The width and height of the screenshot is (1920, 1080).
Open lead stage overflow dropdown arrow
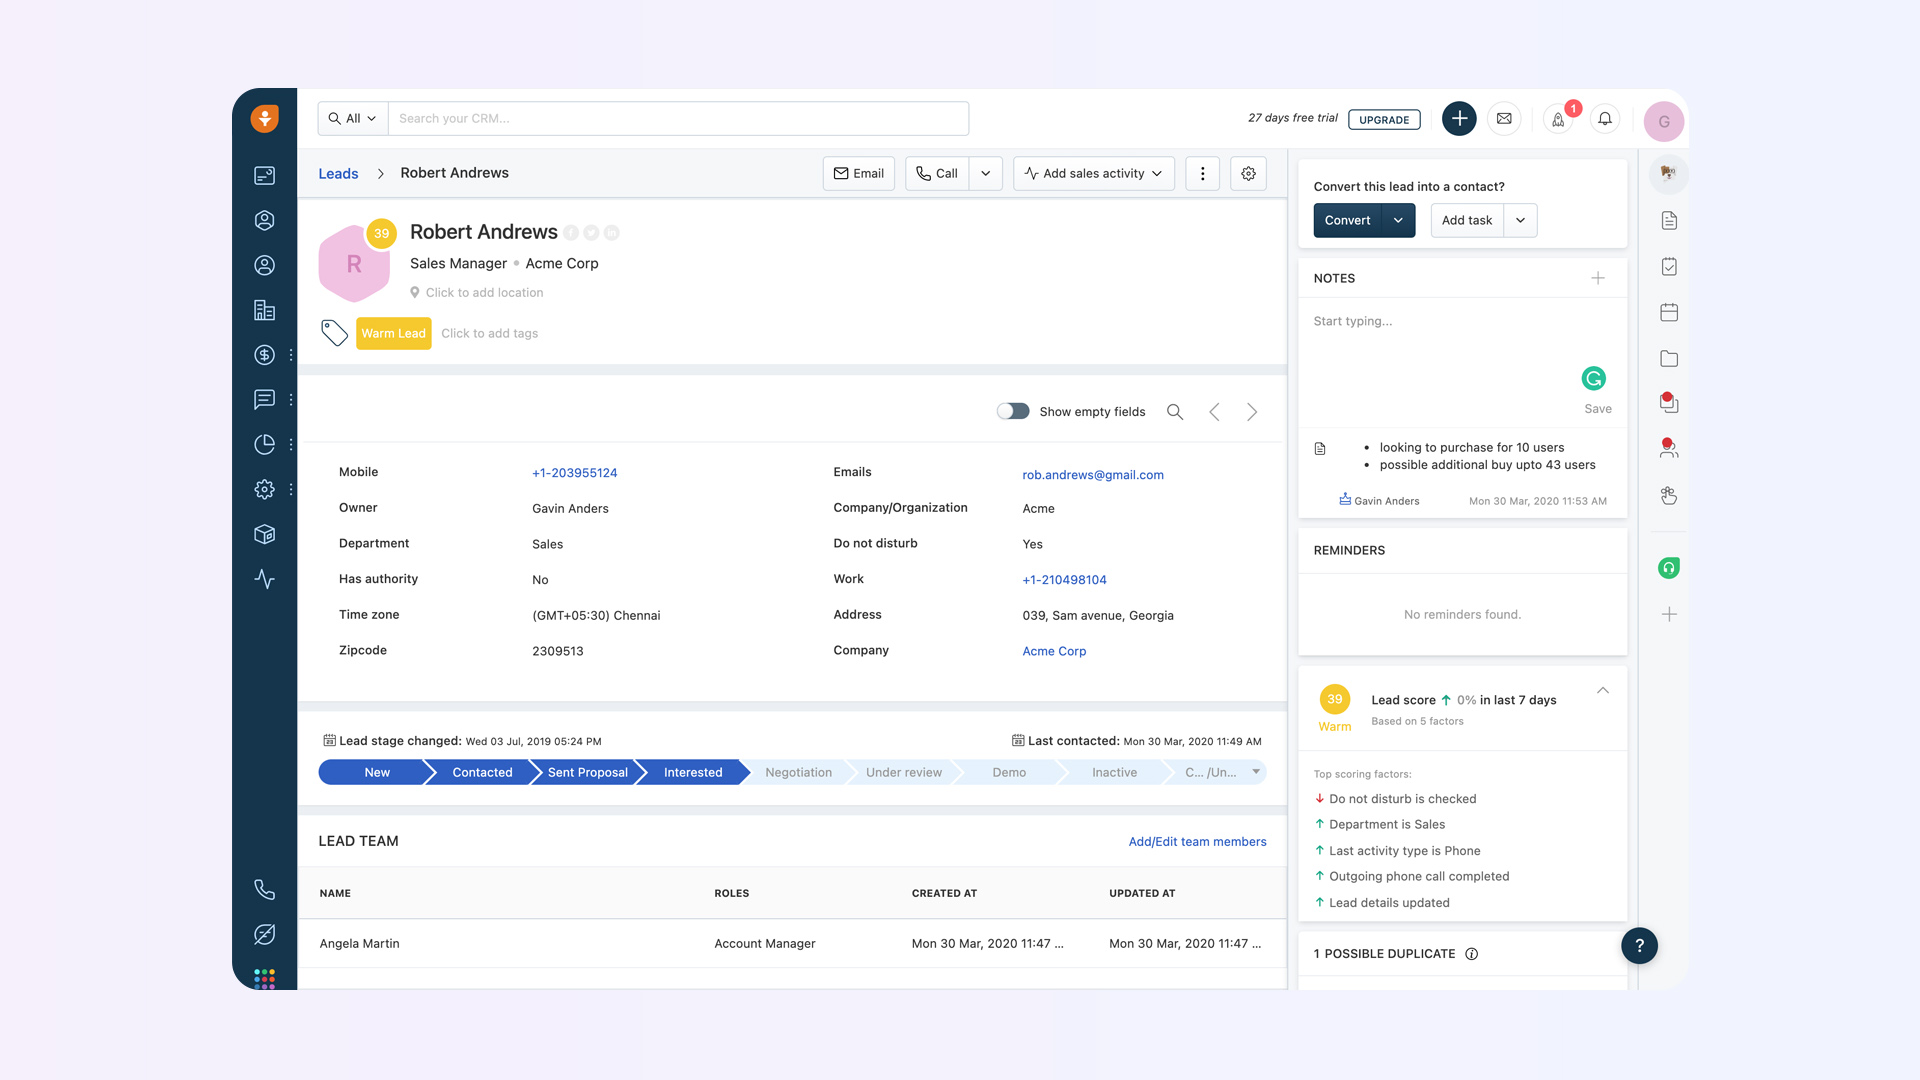(x=1256, y=771)
